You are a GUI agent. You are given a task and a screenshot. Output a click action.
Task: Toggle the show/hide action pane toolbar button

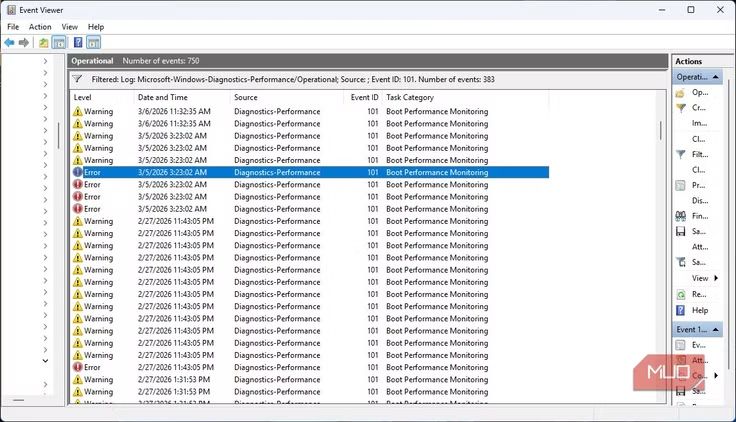coord(93,43)
